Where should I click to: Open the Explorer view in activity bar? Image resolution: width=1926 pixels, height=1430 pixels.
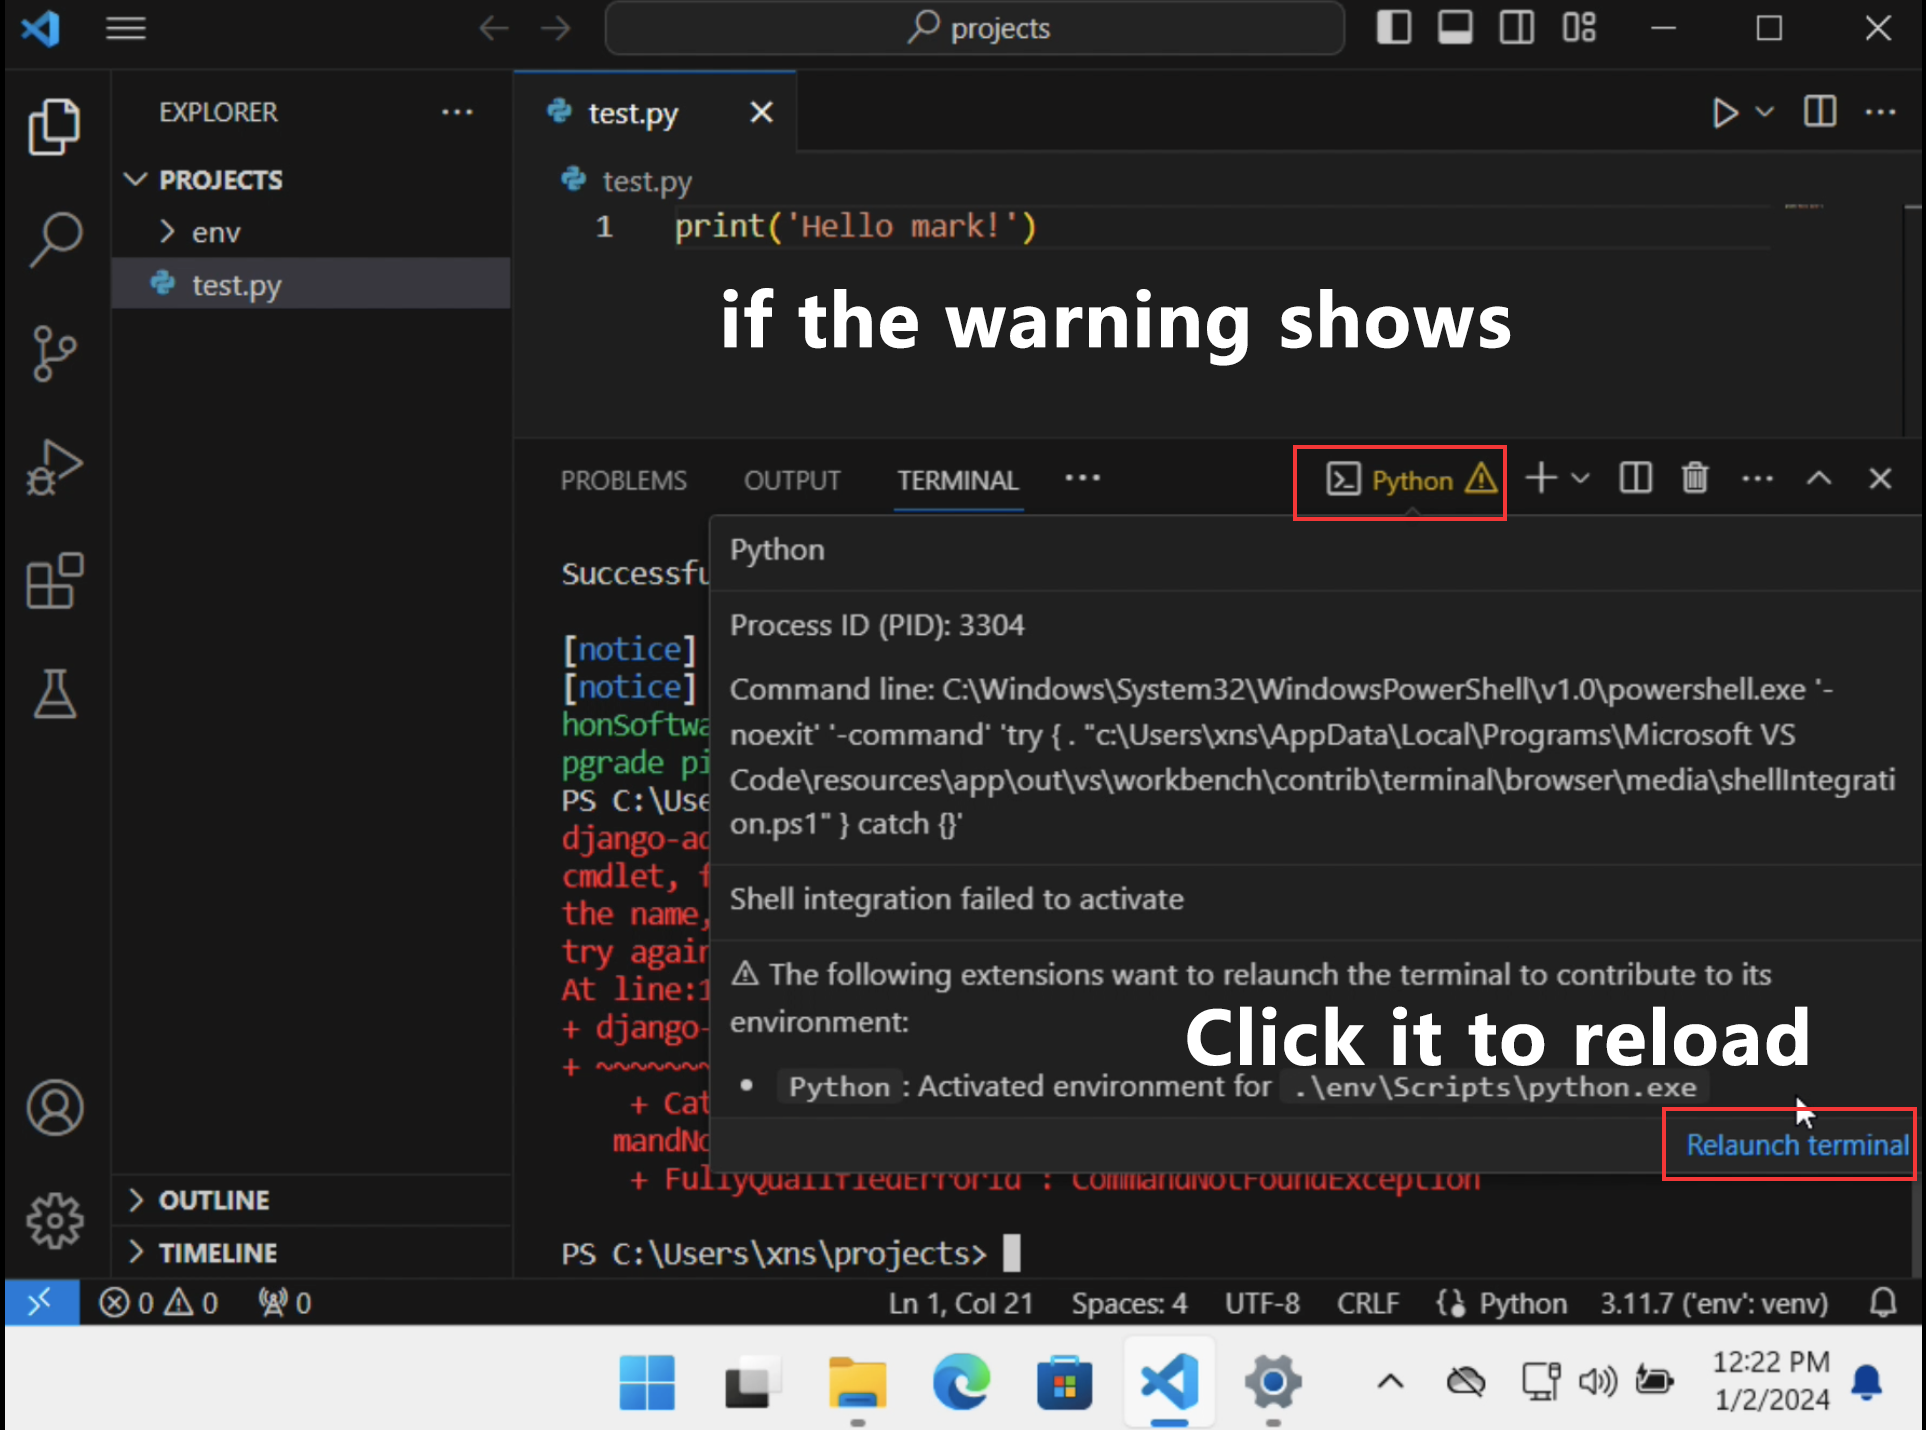click(54, 127)
